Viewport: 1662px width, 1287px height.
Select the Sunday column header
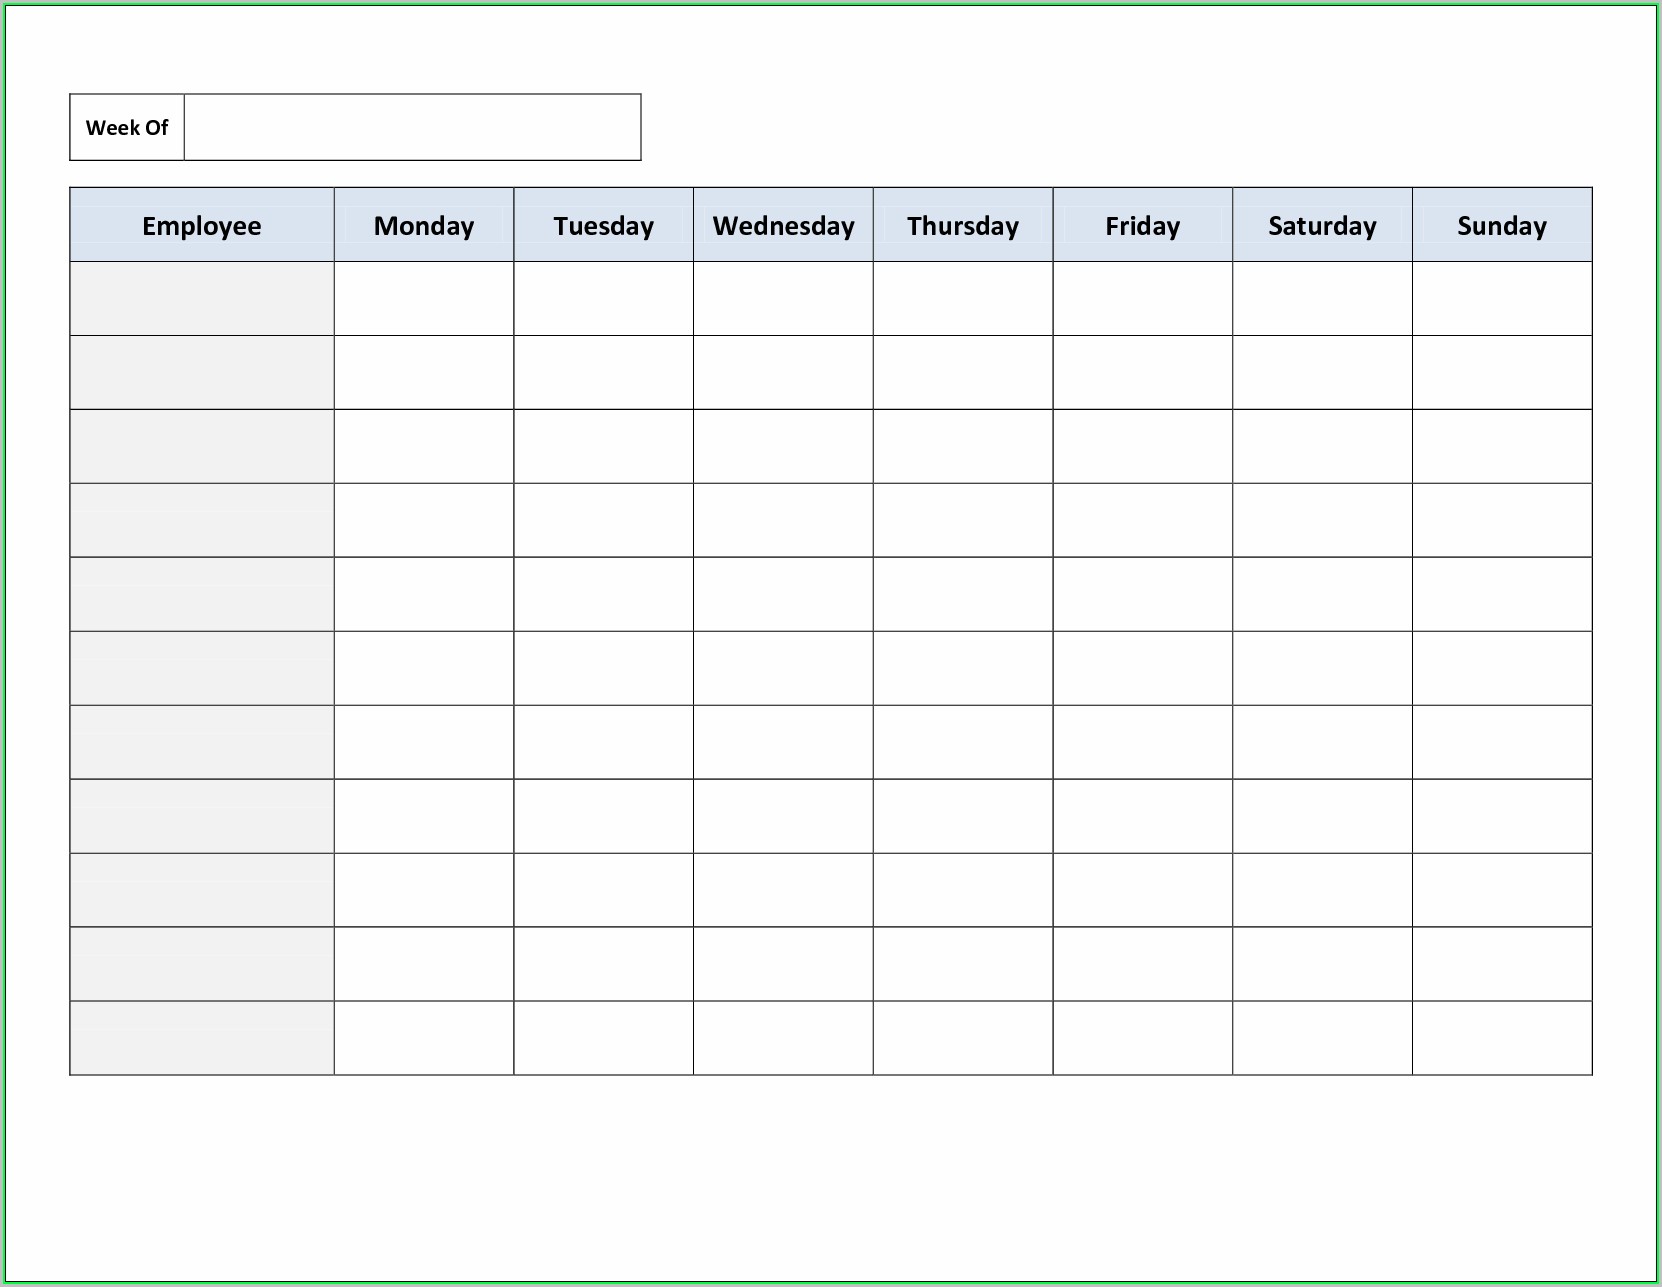1502,225
